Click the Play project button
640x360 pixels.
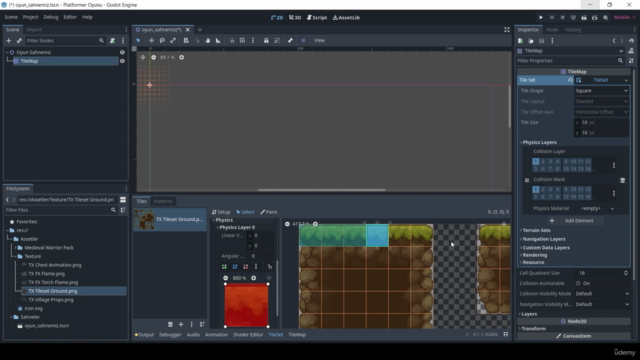click(x=541, y=18)
